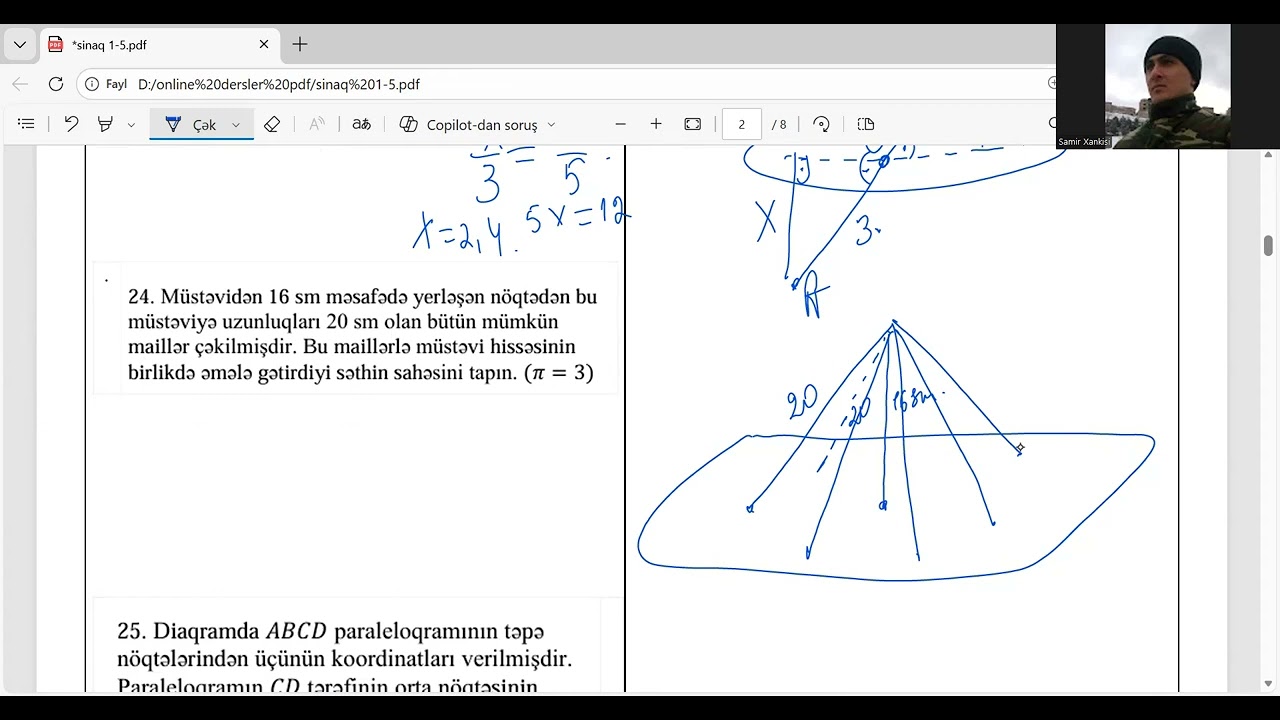Toggle the Çək draw tool
This screenshot has height=720, width=1280.
[x=190, y=124]
